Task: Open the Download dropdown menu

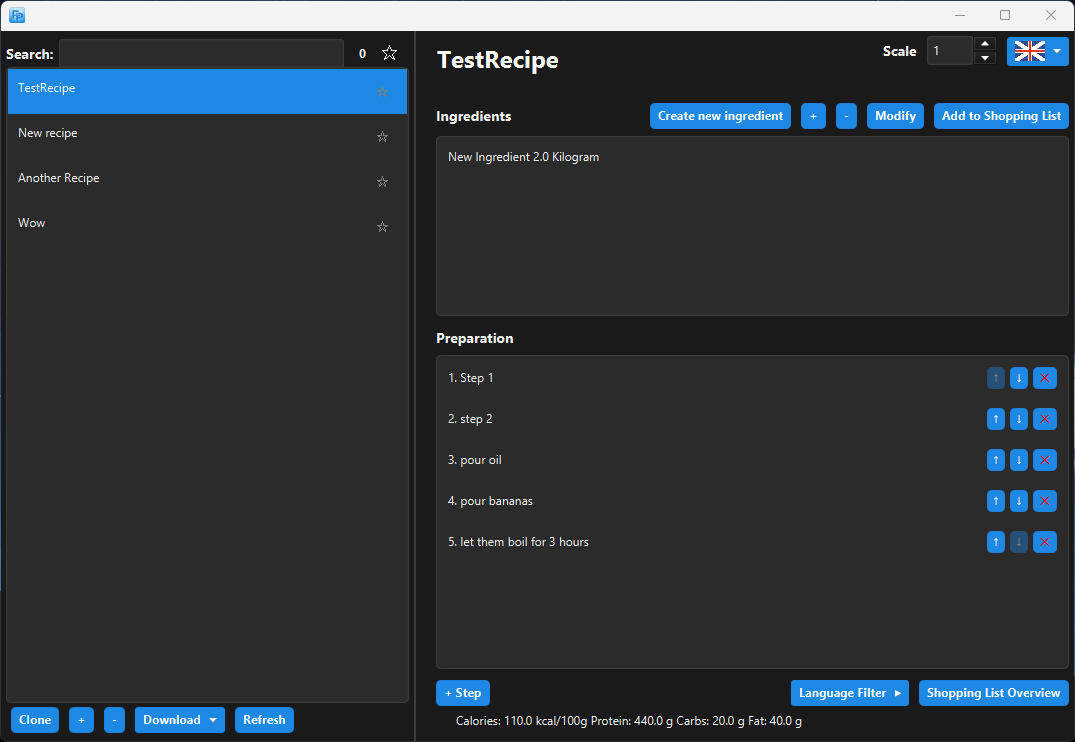Action: 179,720
